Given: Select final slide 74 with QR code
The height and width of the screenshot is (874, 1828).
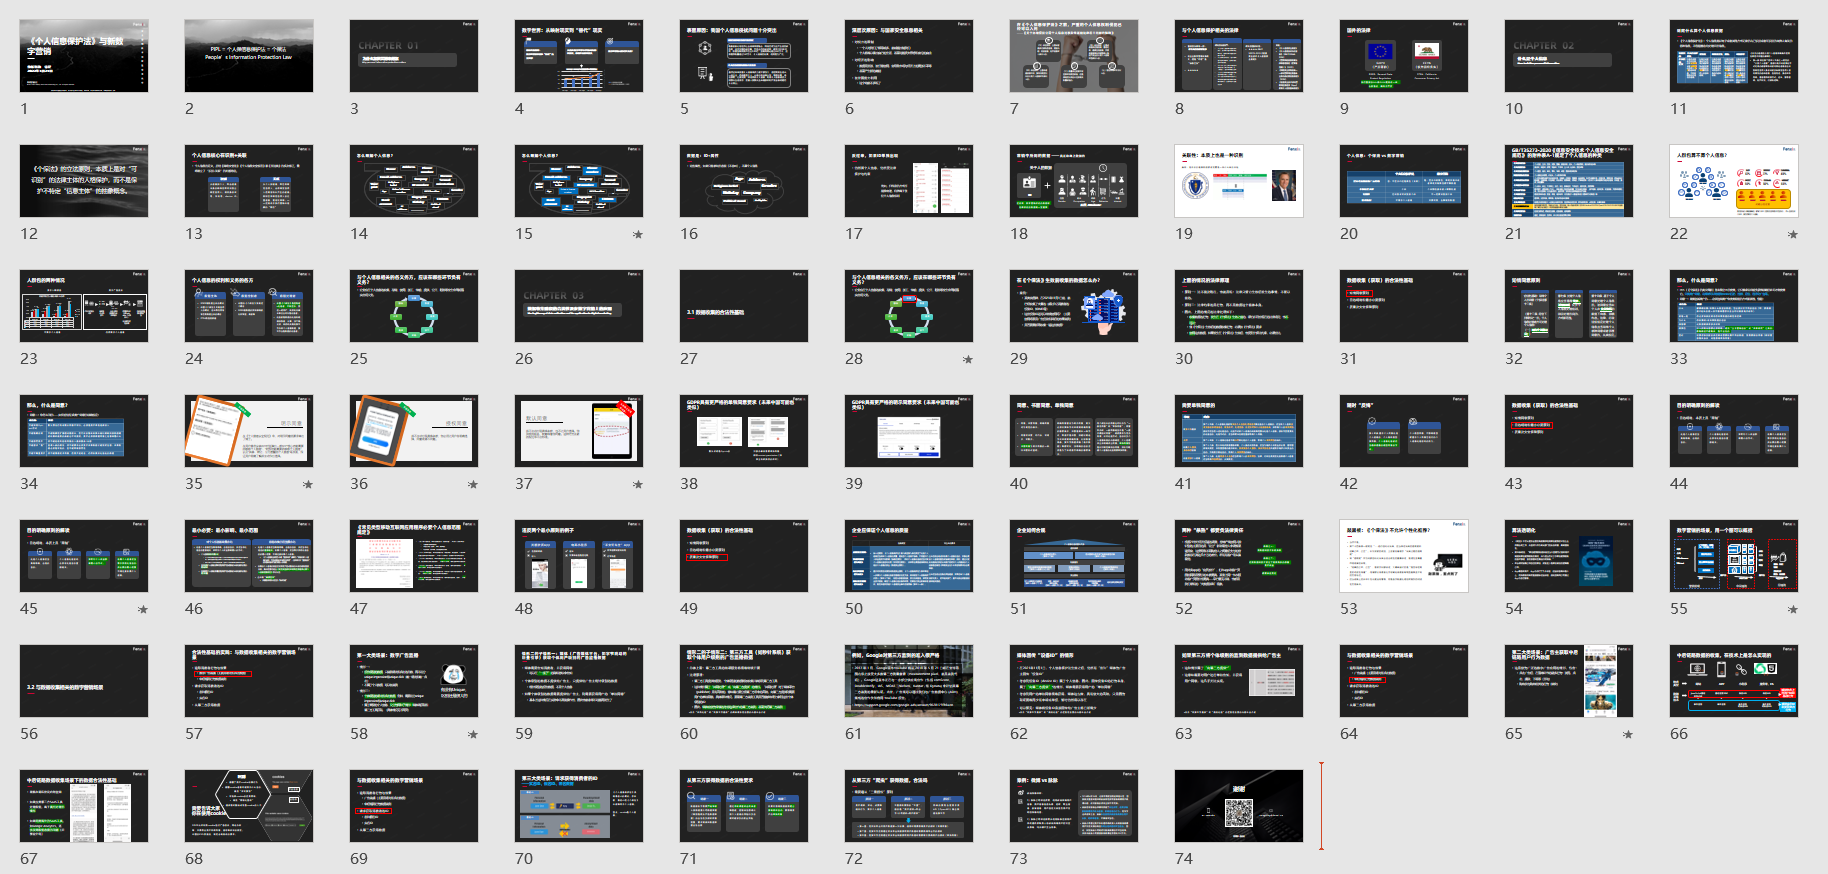Looking at the screenshot, I should click(1239, 806).
